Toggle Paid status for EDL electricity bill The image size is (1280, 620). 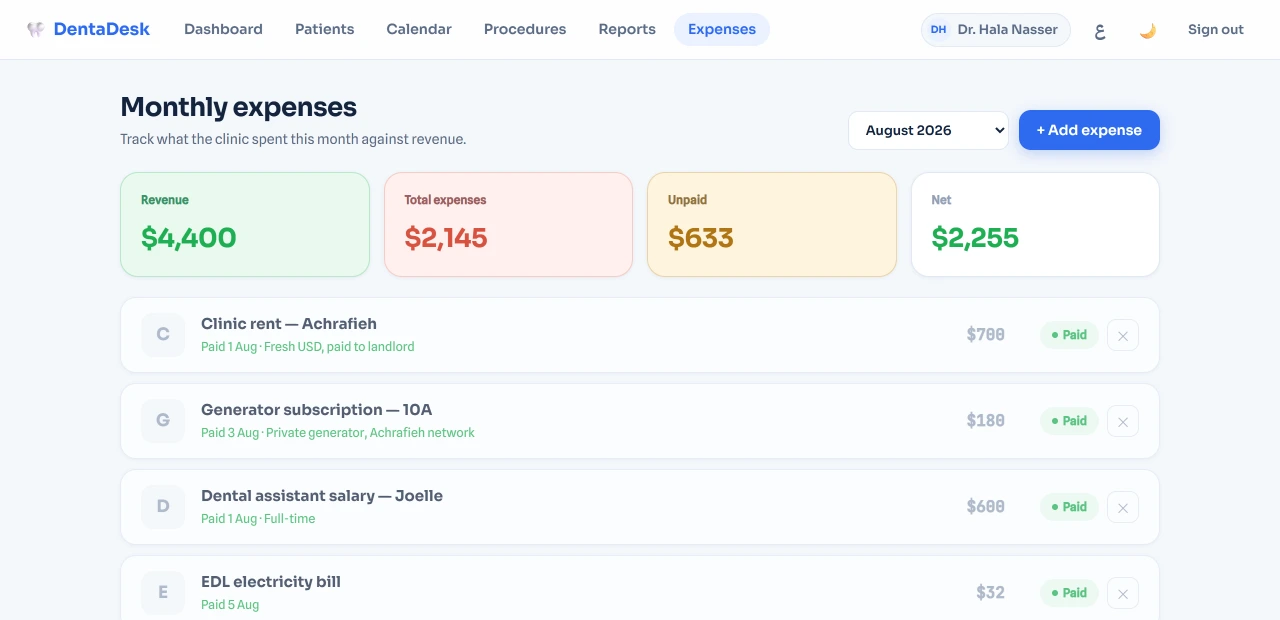click(1069, 593)
